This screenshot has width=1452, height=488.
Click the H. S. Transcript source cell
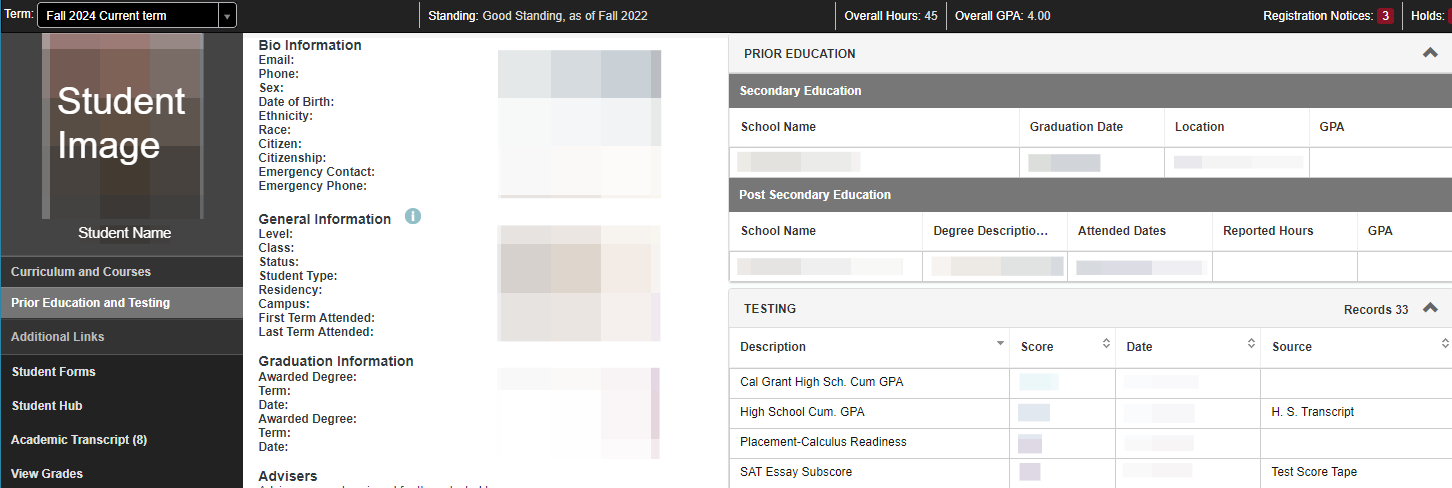[x=1313, y=412]
